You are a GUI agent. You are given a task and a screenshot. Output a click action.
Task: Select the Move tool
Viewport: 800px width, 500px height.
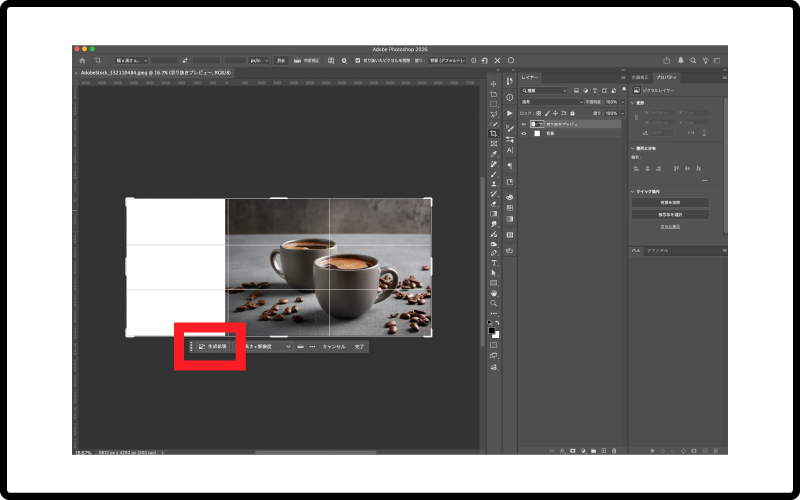pos(493,83)
